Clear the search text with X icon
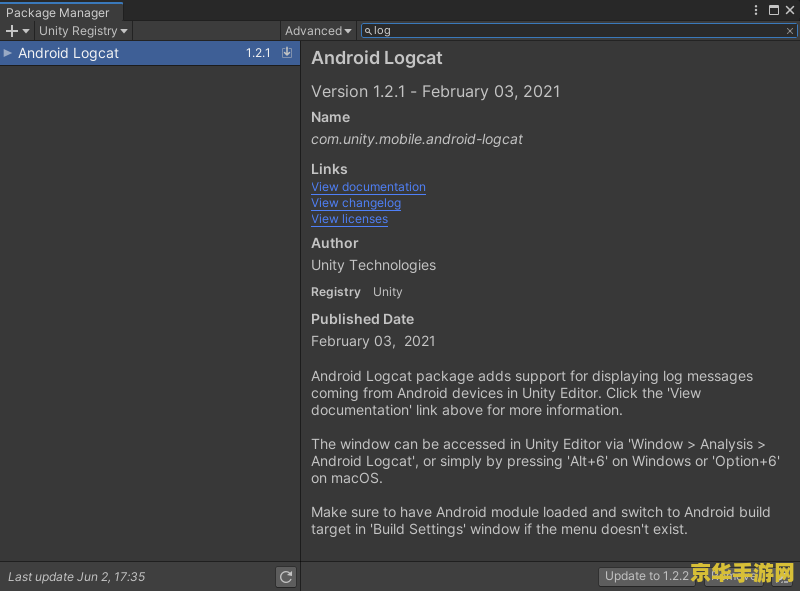The image size is (800, 591). point(790,31)
